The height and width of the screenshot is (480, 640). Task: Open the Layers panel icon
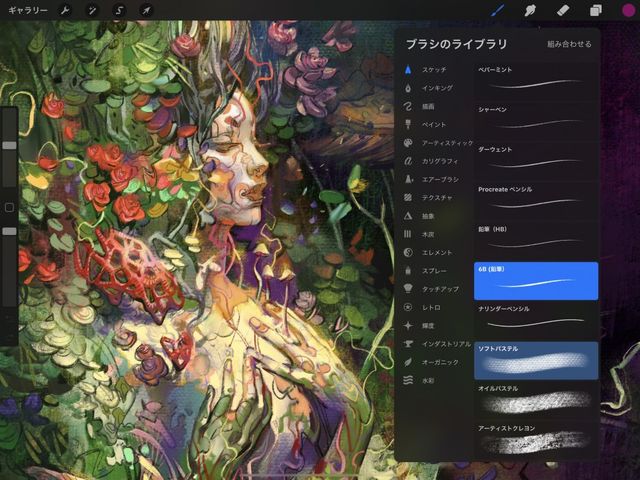pyautogui.click(x=596, y=10)
